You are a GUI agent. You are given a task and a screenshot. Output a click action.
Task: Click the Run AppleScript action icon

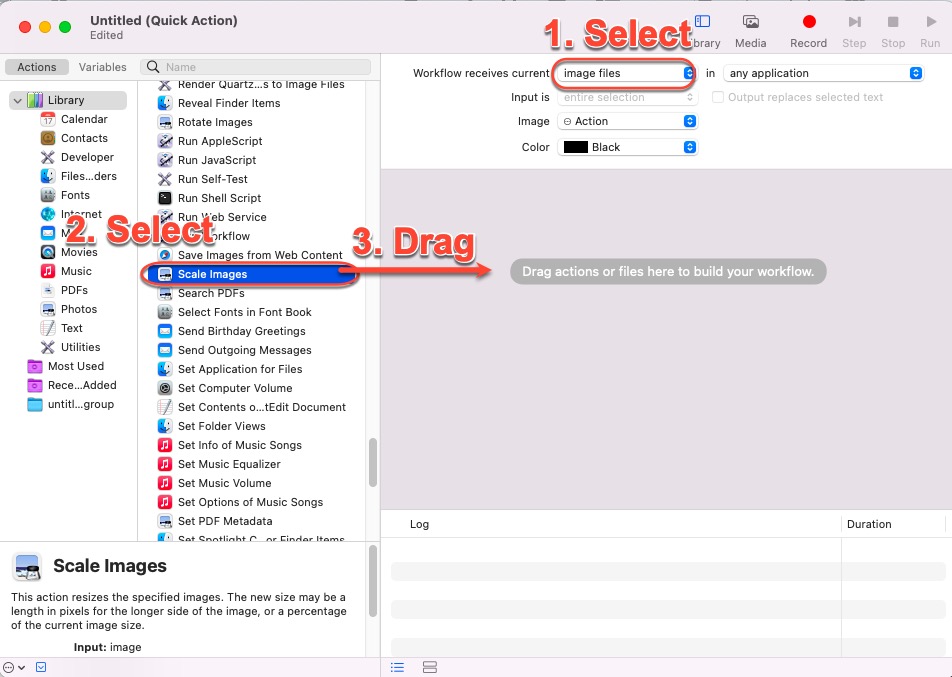pos(164,141)
